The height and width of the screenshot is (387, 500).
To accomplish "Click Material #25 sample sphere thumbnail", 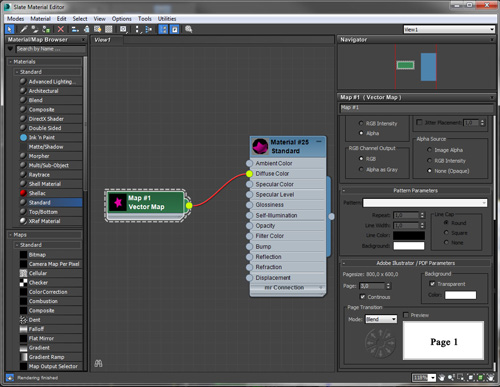I will [260, 146].
